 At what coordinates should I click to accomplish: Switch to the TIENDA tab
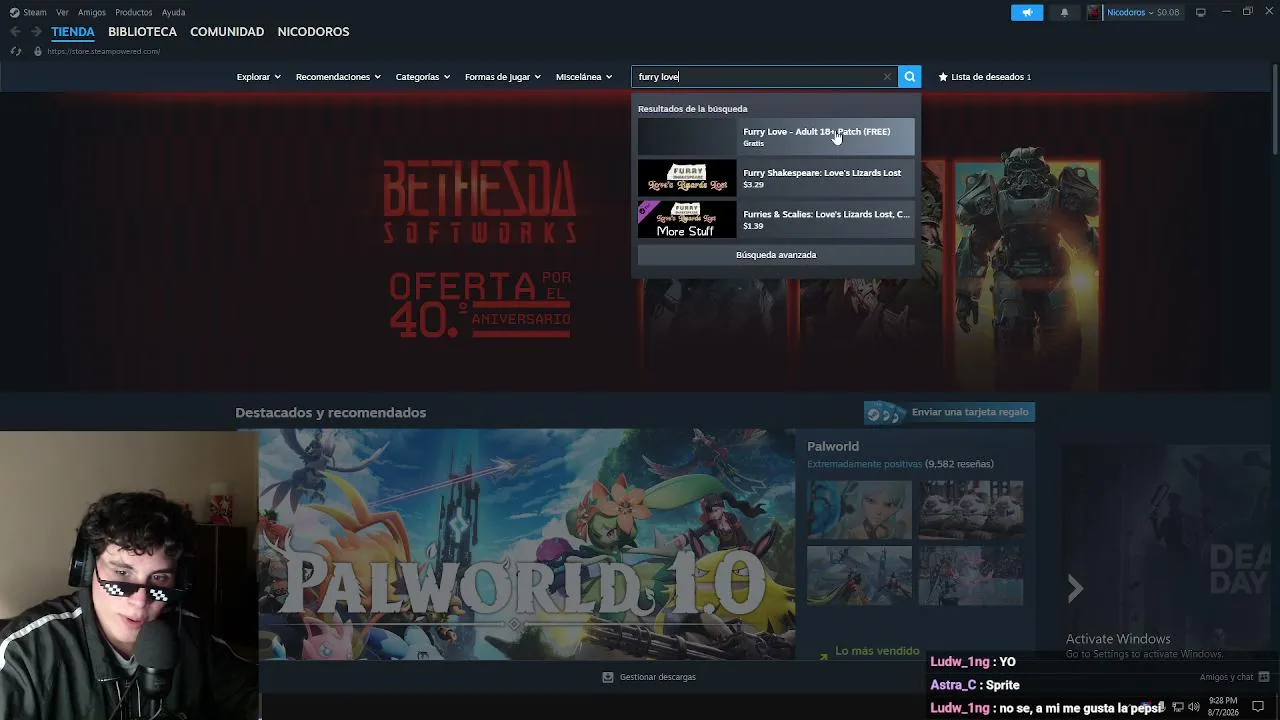coord(73,32)
